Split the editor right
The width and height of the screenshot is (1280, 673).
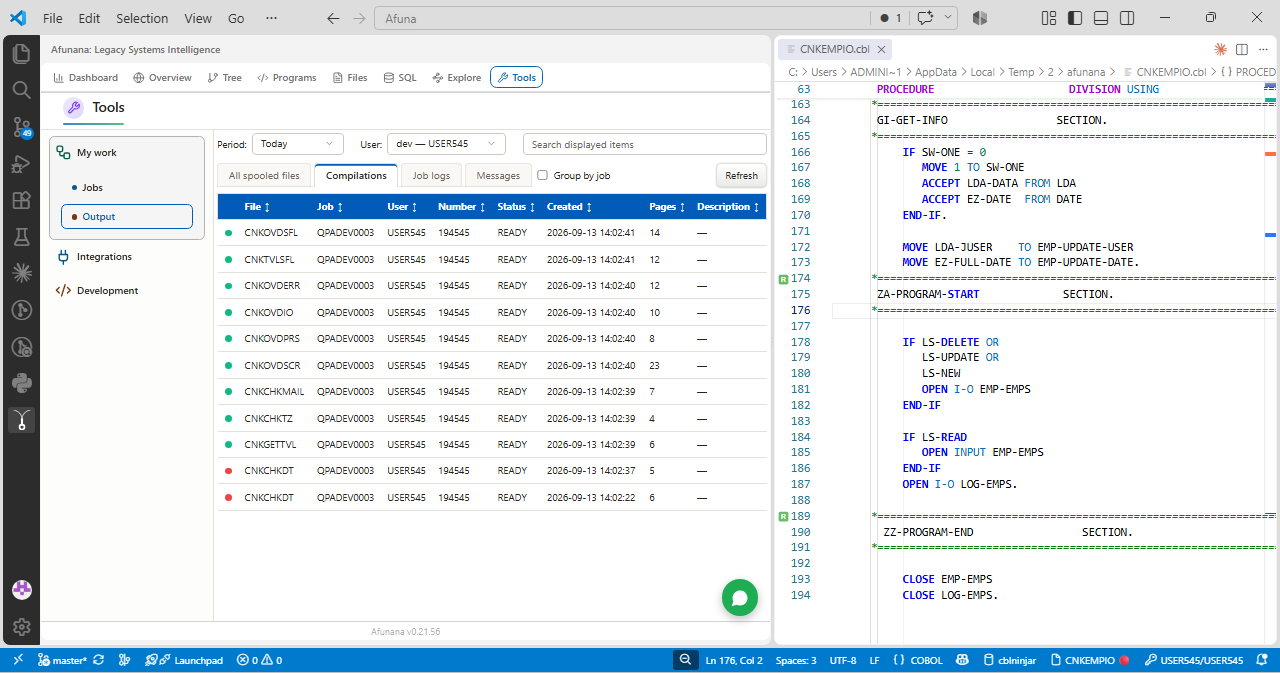coord(1242,49)
